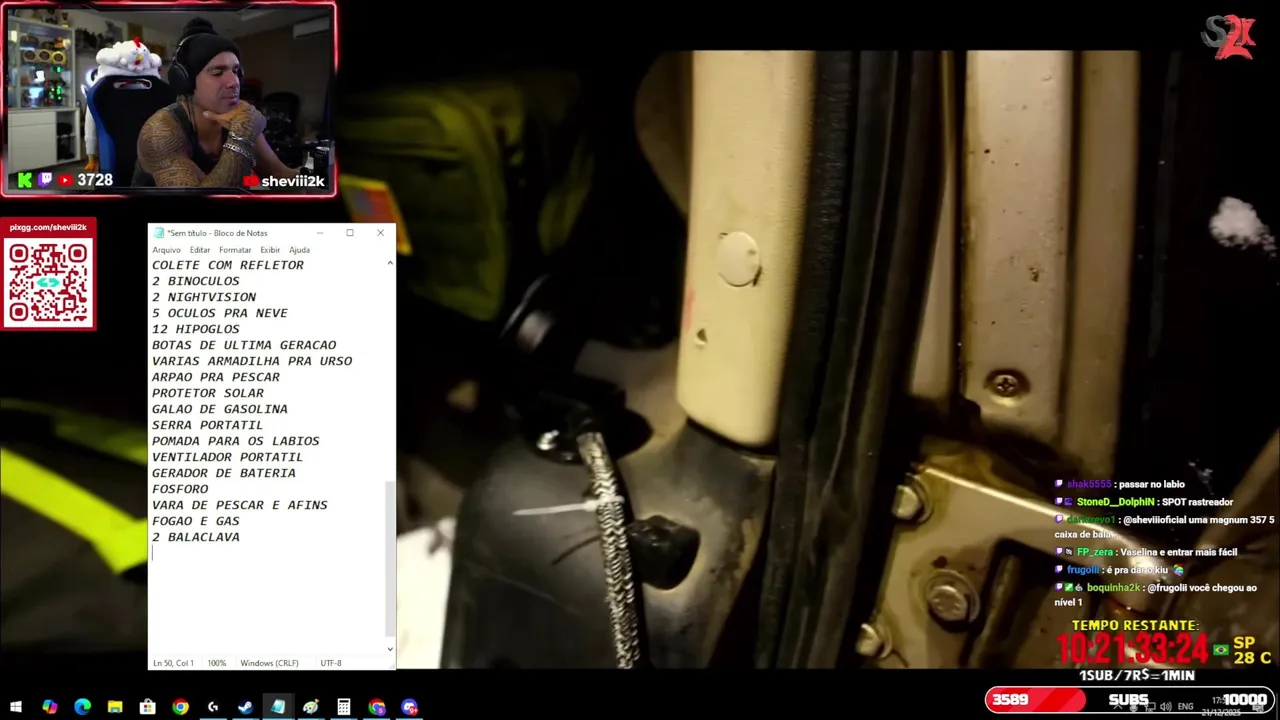
Task: Open Google Chrome from the taskbar
Action: pyautogui.click(x=180, y=707)
